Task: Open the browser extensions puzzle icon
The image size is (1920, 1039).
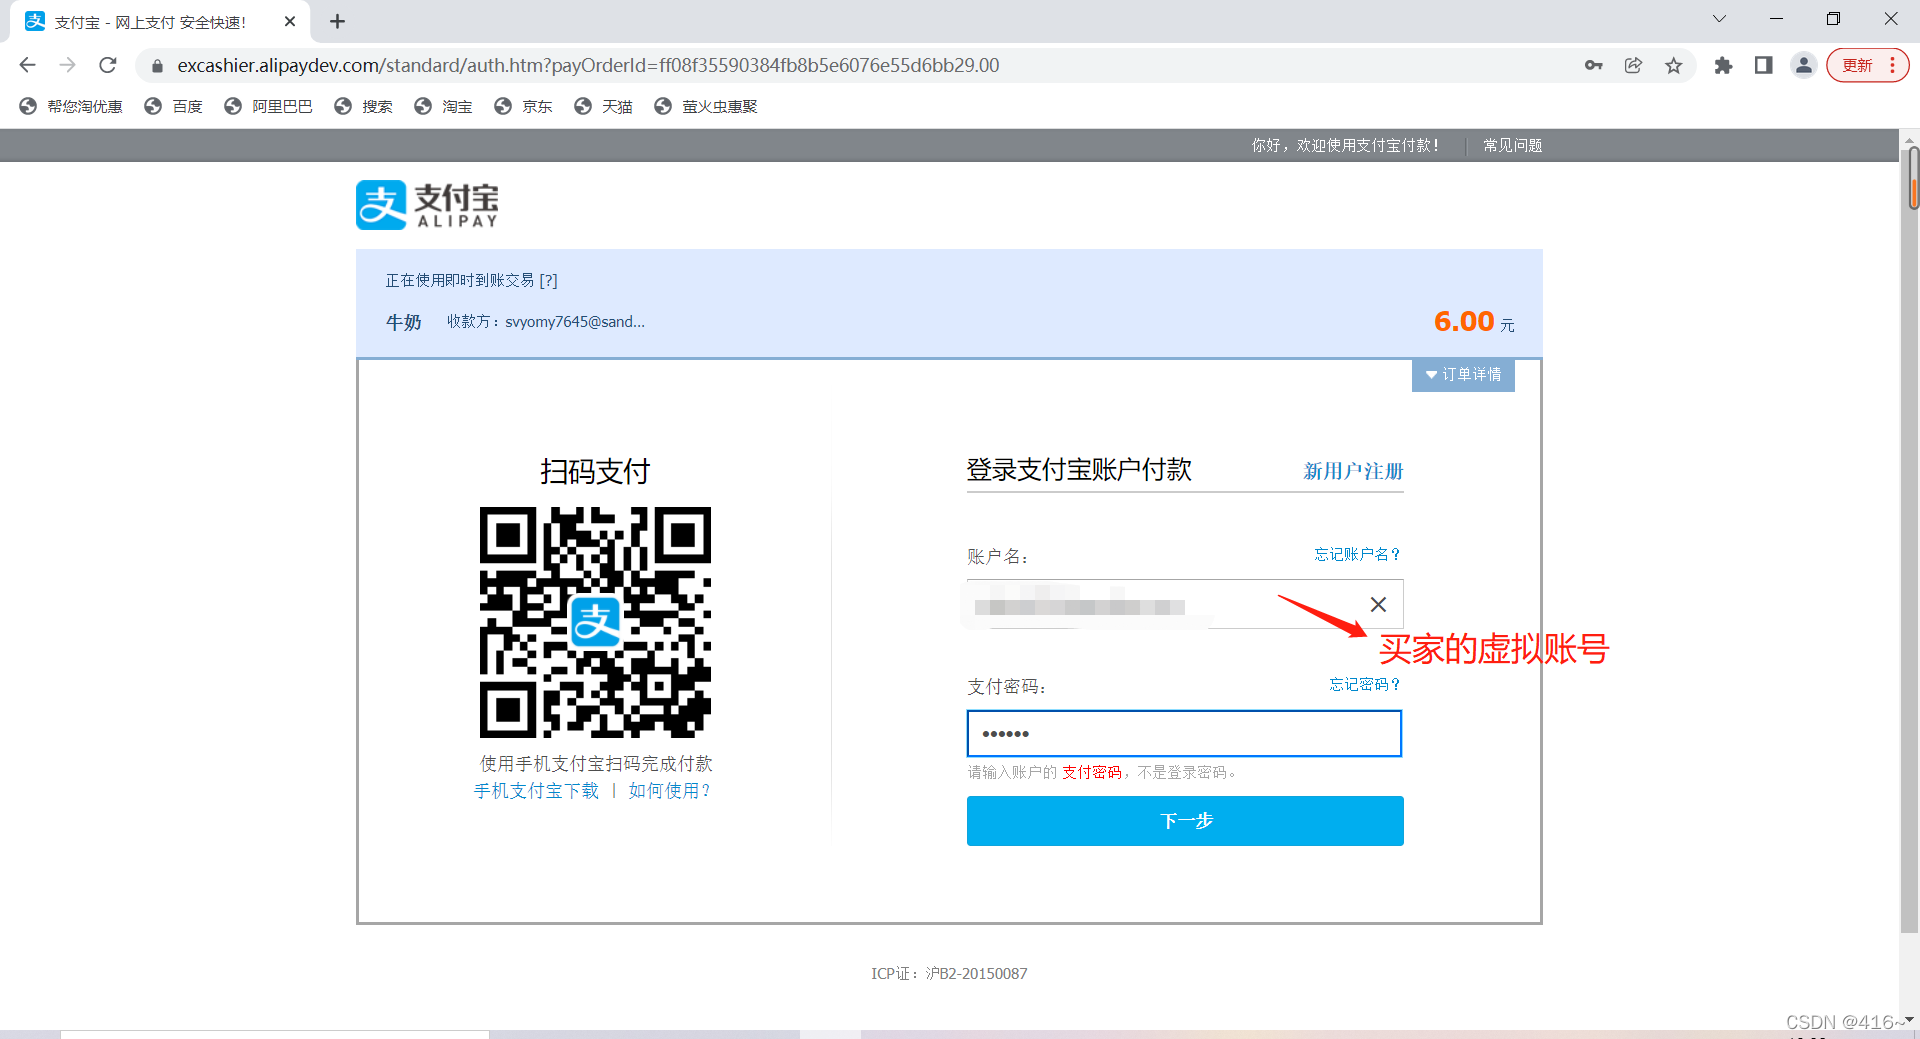Action: tap(1723, 65)
